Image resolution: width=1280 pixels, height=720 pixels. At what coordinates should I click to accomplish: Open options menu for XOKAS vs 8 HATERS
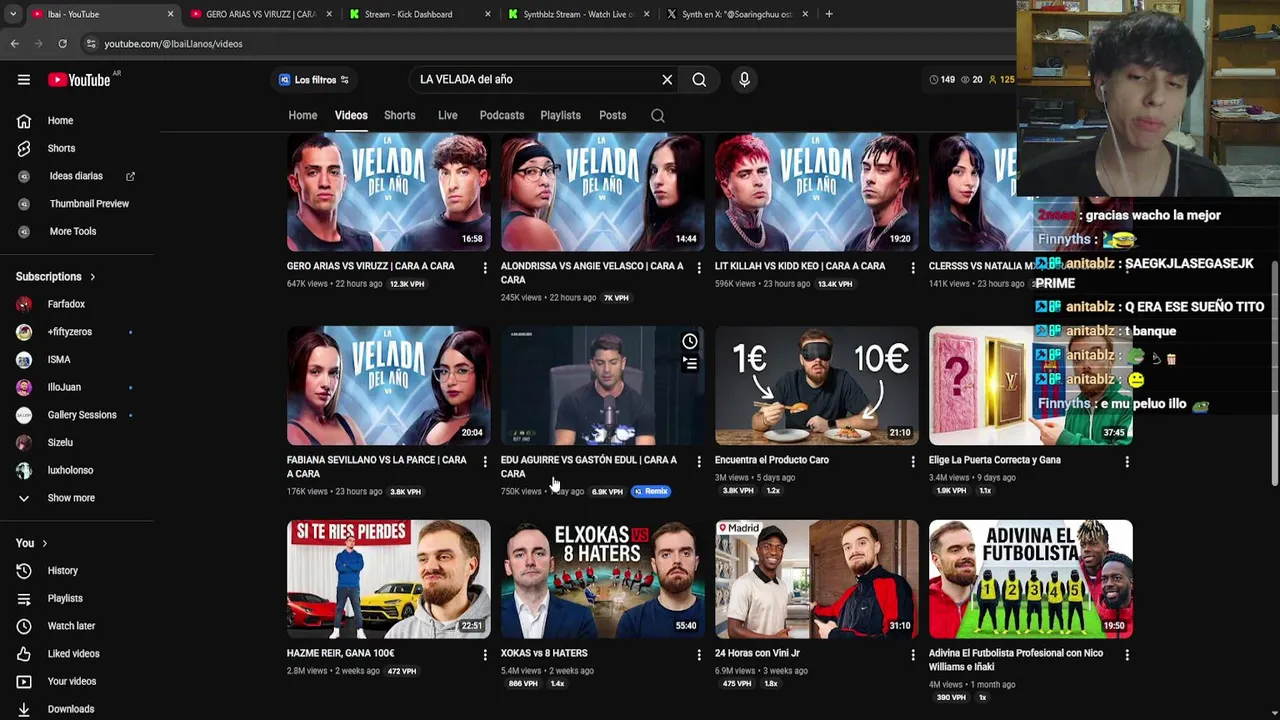(699, 654)
